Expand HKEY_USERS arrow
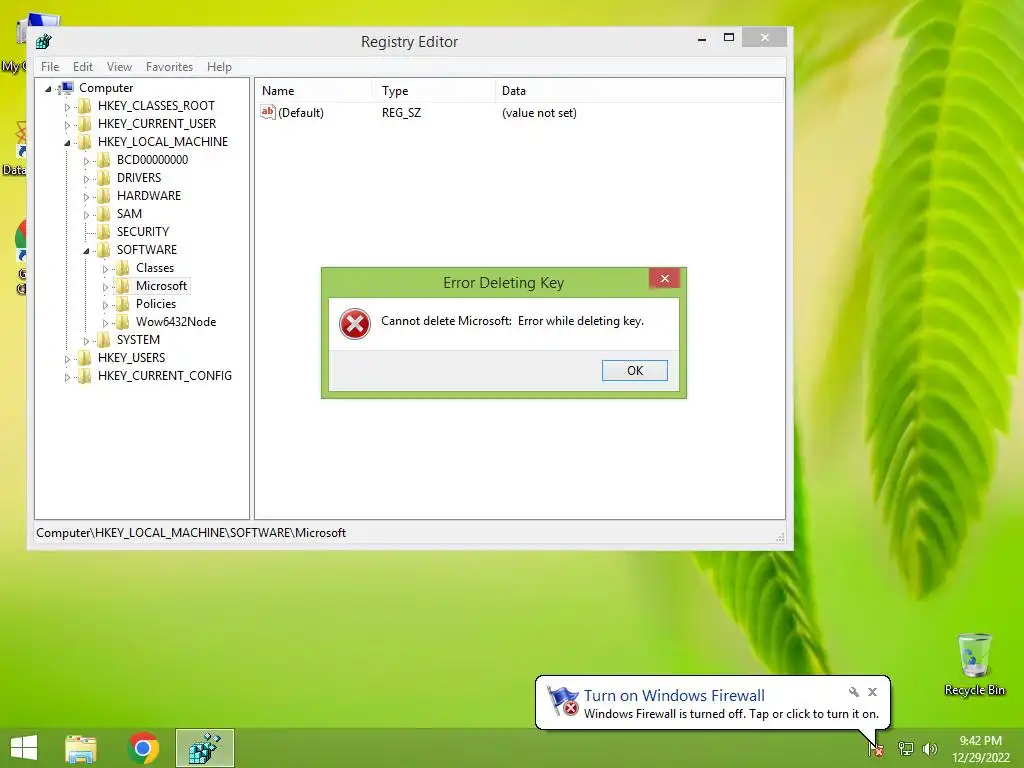This screenshot has height=768, width=1024. [x=67, y=359]
